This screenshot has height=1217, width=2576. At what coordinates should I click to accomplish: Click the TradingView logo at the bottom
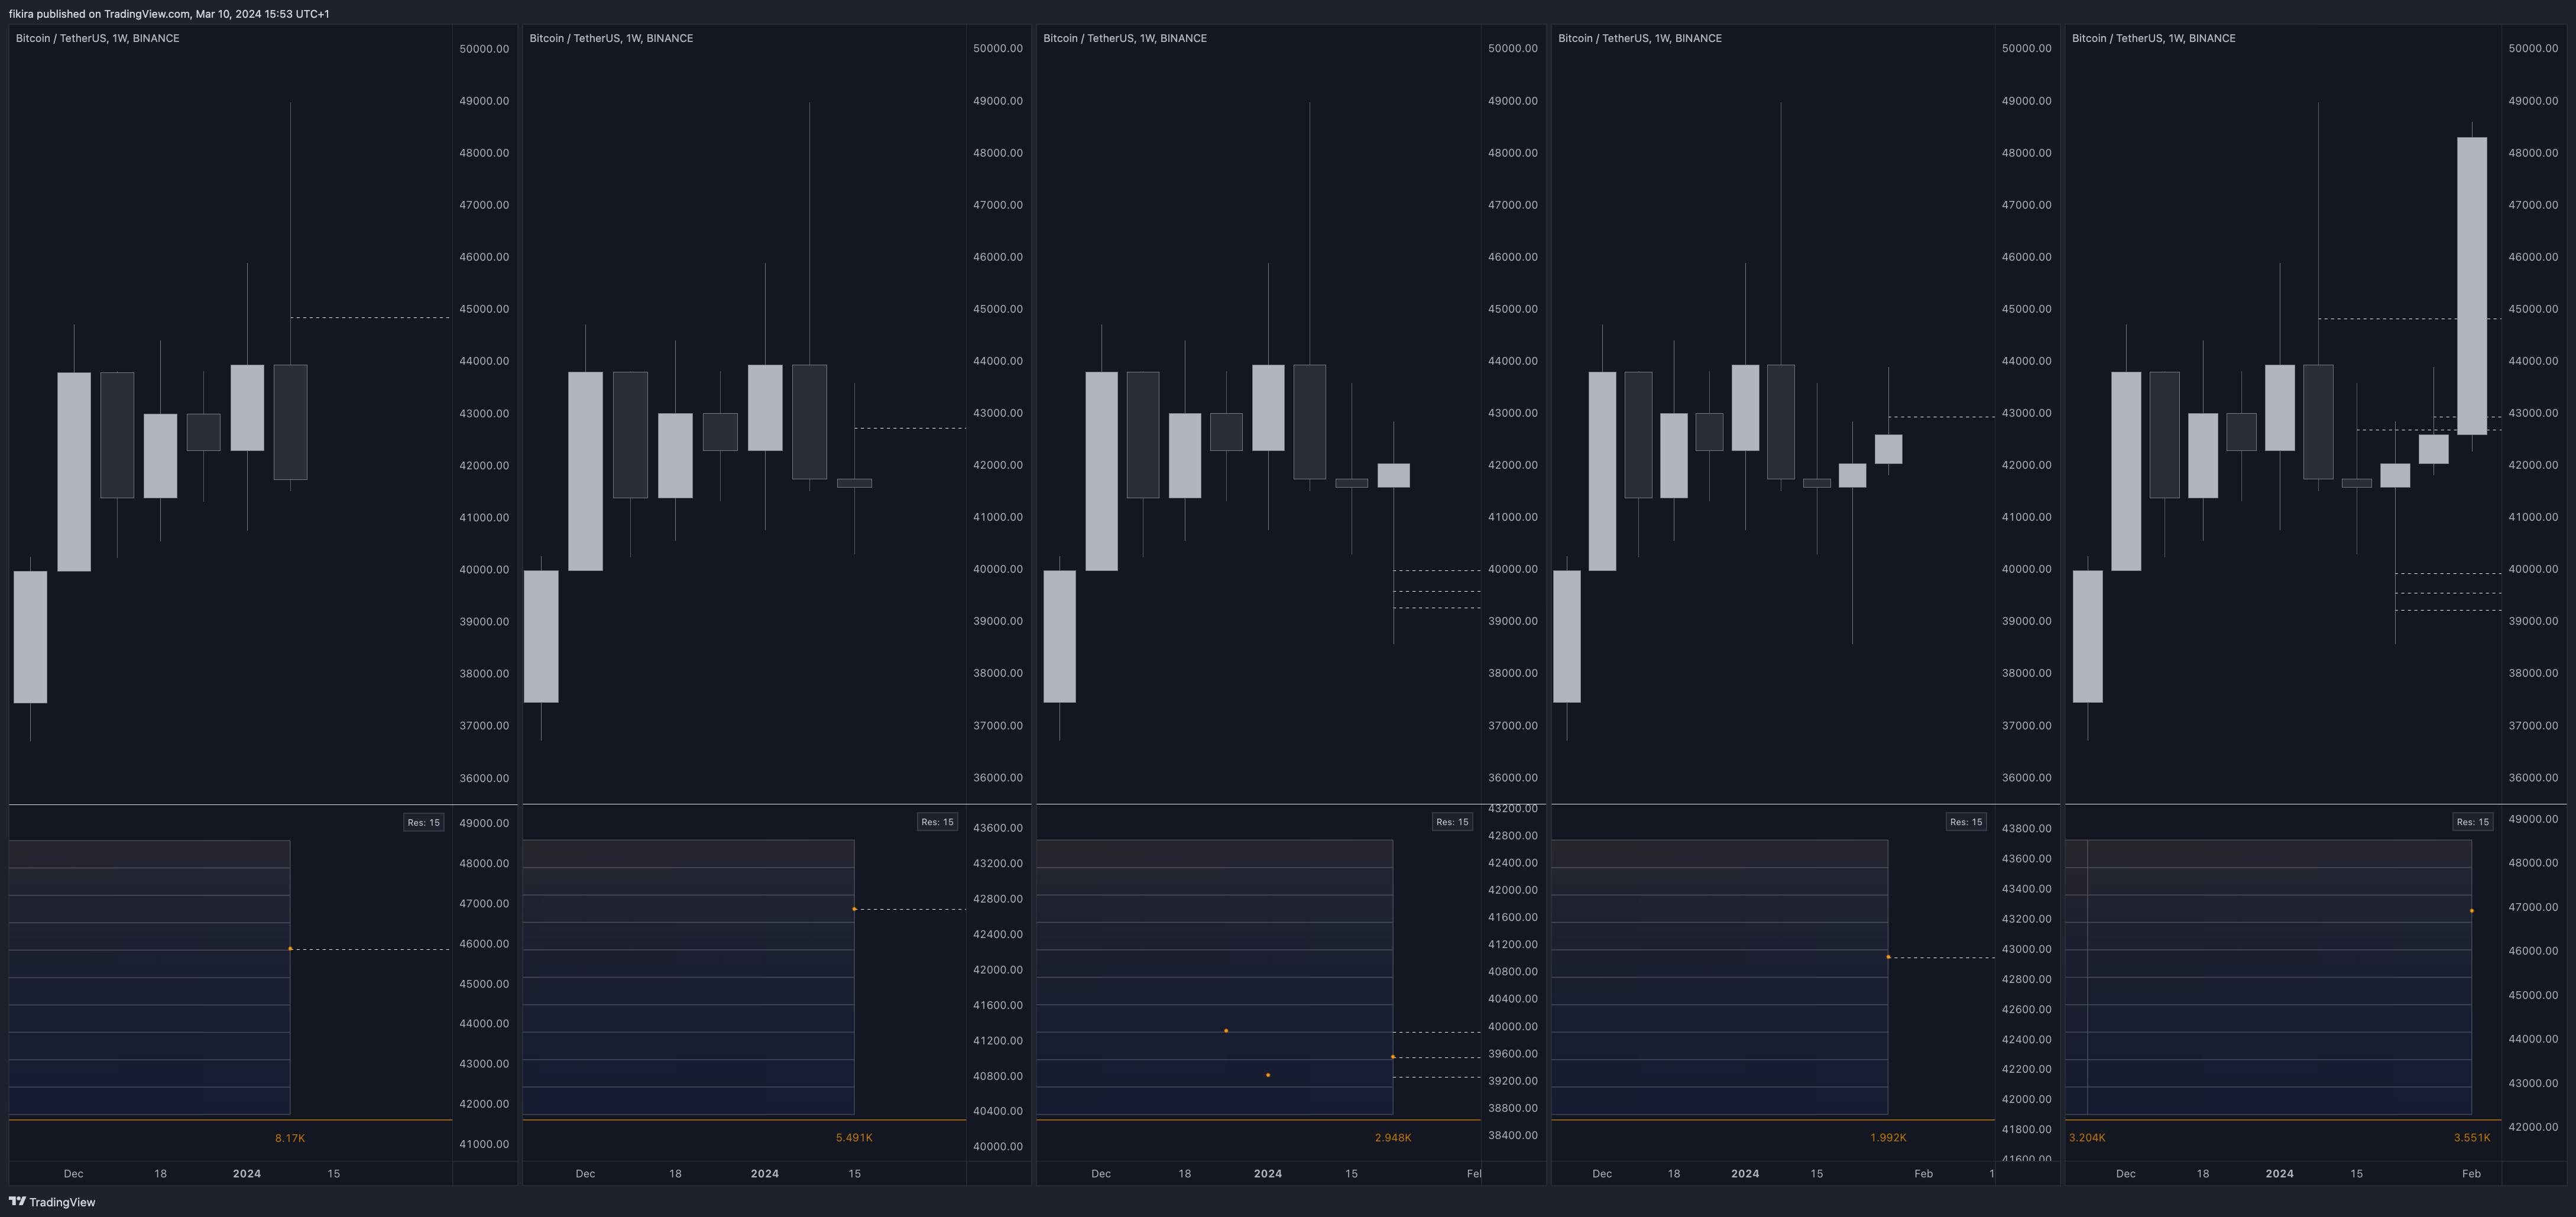[52, 1202]
